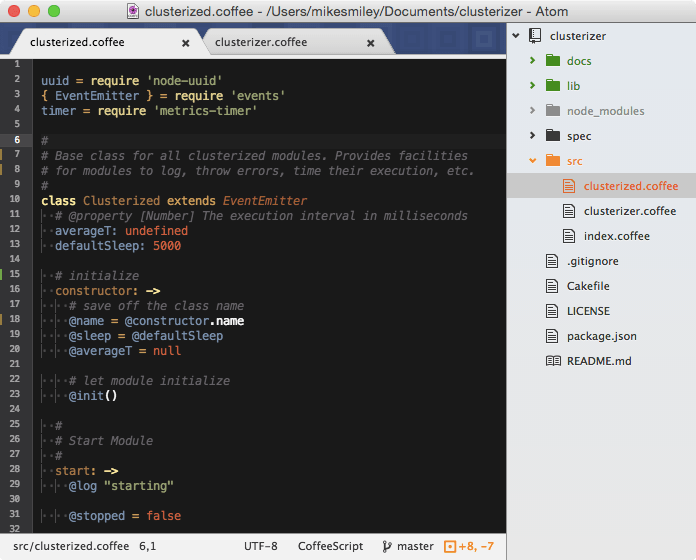The image size is (696, 560).
Task: Expand the spec folder chevron
Action: click(533, 135)
